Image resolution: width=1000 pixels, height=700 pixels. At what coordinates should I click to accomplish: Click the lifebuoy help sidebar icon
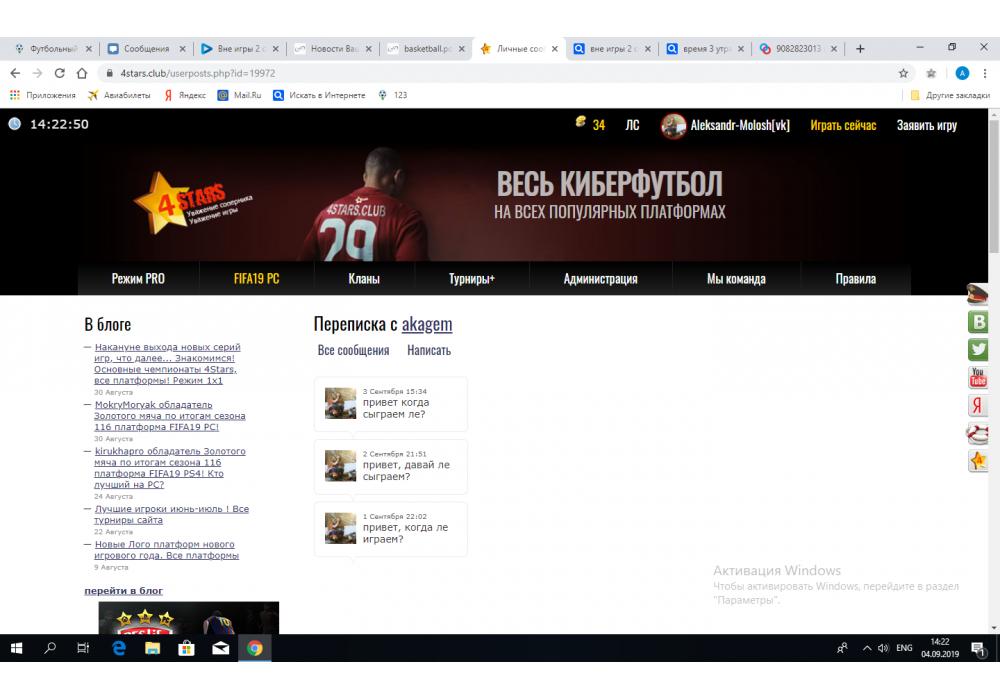coord(978,434)
